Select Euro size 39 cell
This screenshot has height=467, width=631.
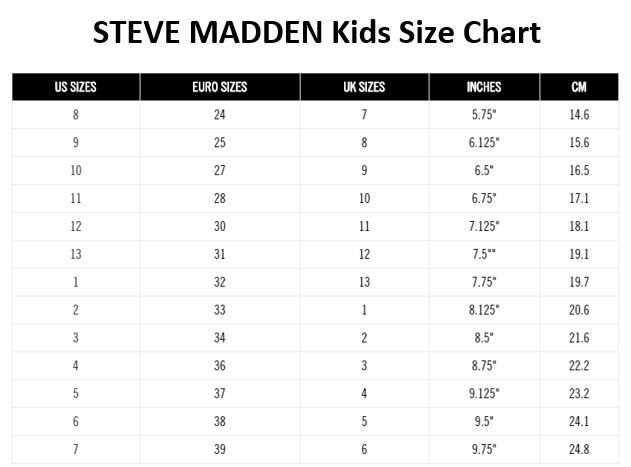220,449
